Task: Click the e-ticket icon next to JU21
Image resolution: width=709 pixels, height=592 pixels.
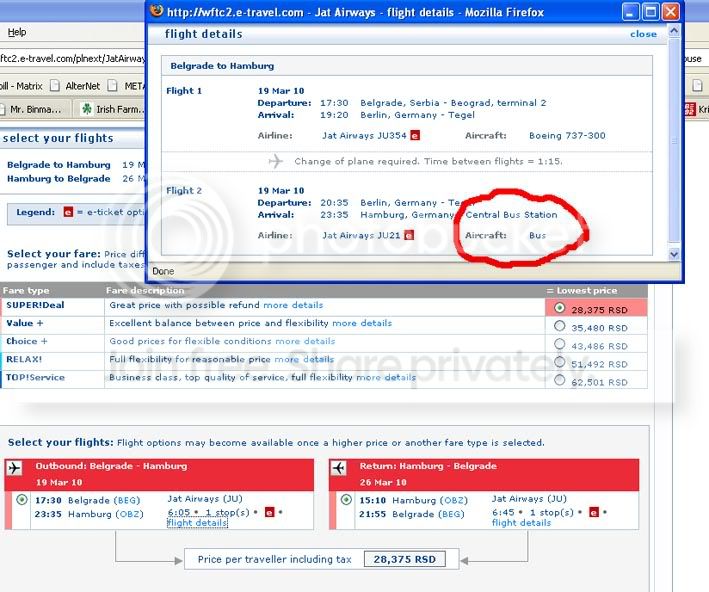Action: click(409, 236)
